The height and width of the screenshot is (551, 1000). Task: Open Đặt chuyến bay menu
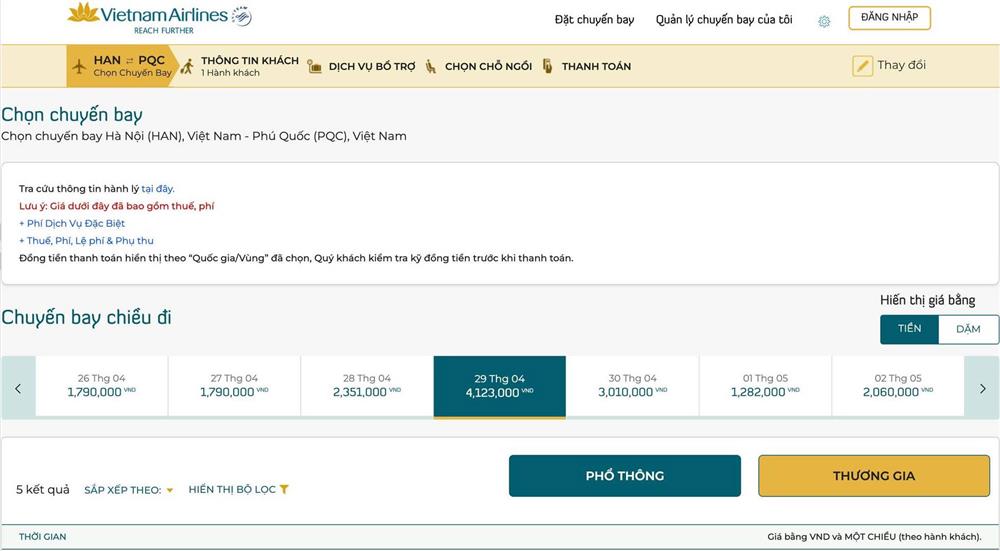(x=594, y=20)
